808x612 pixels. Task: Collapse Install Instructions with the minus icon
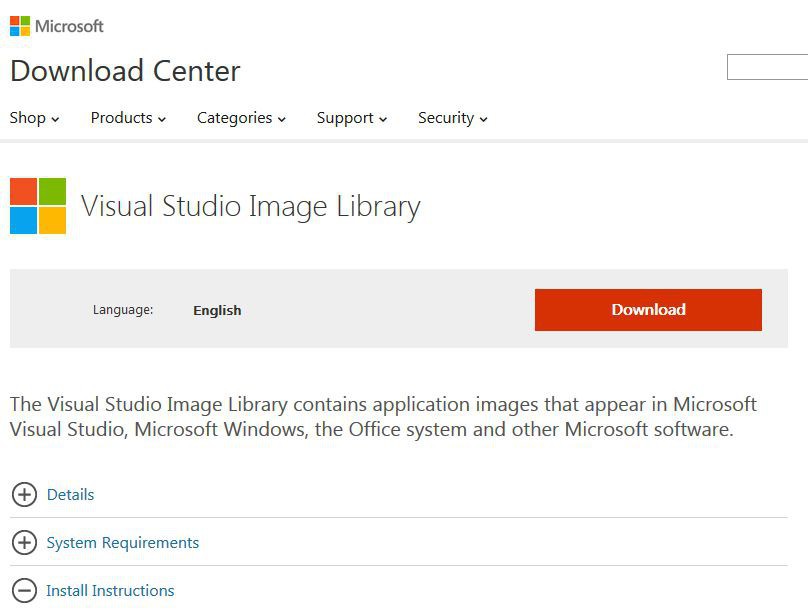[24, 590]
